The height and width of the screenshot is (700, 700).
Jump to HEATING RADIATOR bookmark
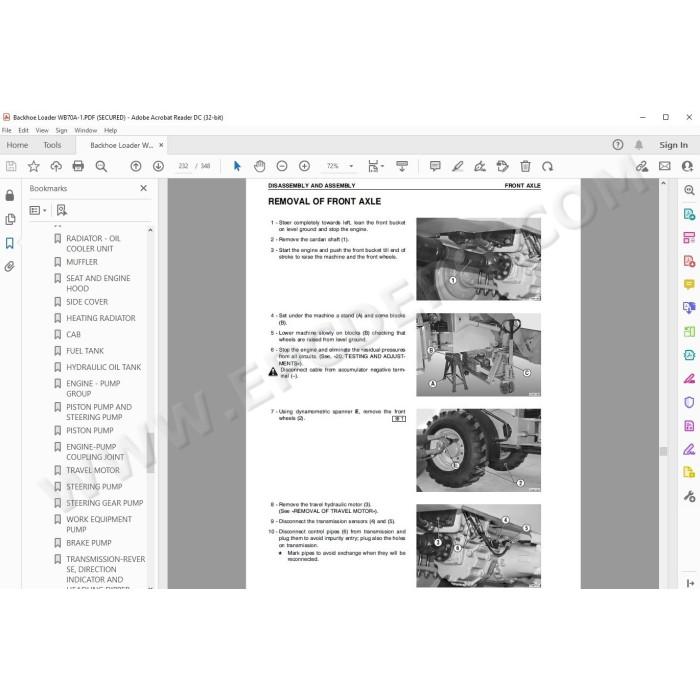(101, 318)
